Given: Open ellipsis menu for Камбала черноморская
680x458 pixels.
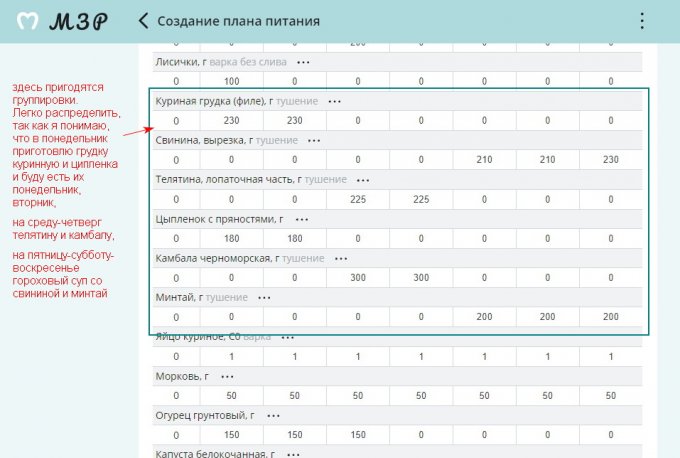Looking at the screenshot, I should (x=340, y=258).
